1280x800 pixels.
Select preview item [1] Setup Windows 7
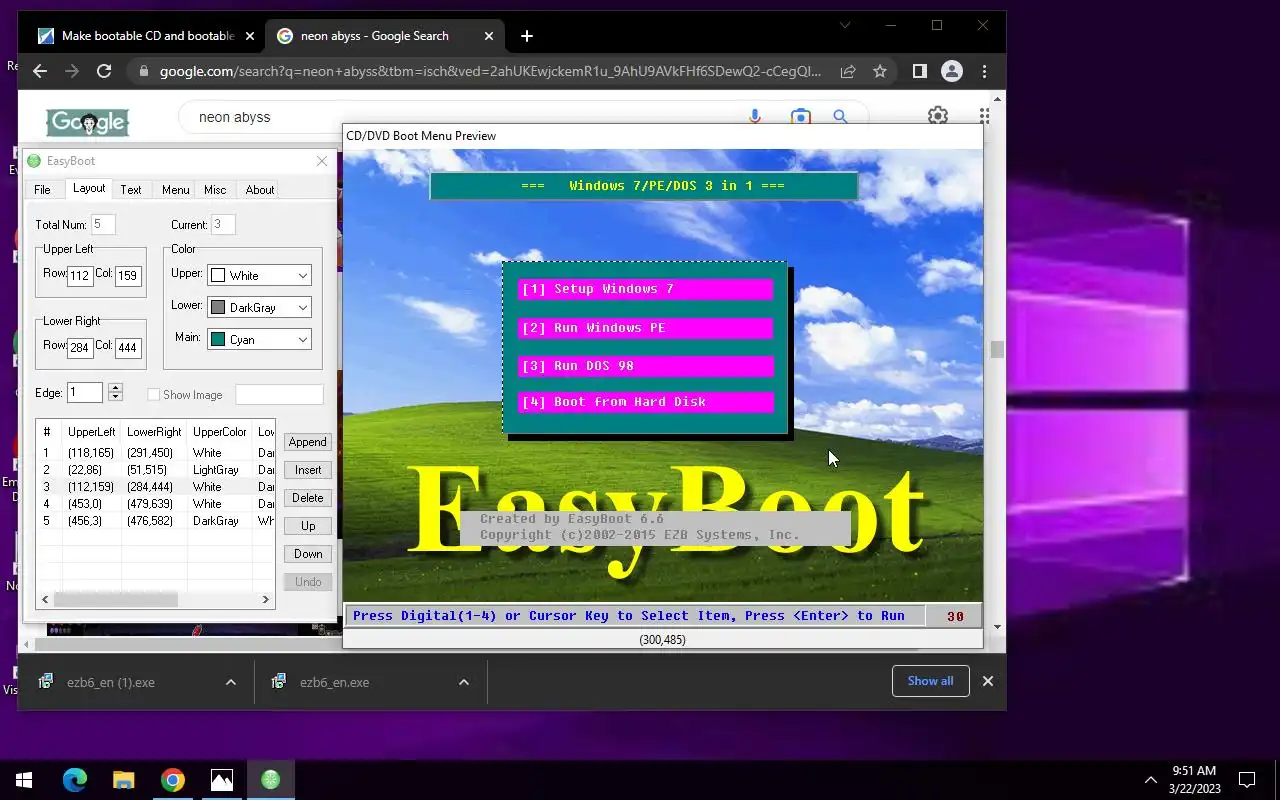tap(645, 289)
